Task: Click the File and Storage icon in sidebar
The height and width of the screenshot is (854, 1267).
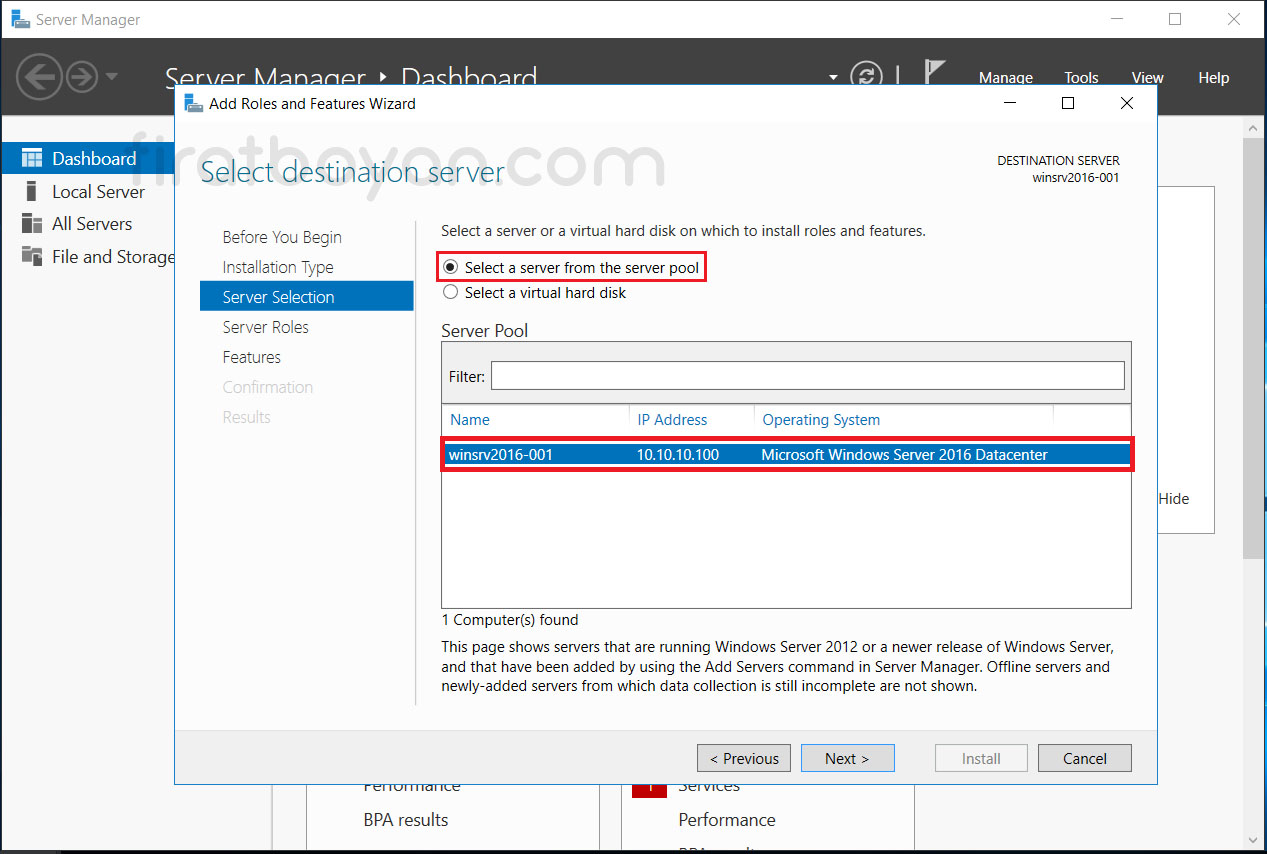Action: coord(32,257)
